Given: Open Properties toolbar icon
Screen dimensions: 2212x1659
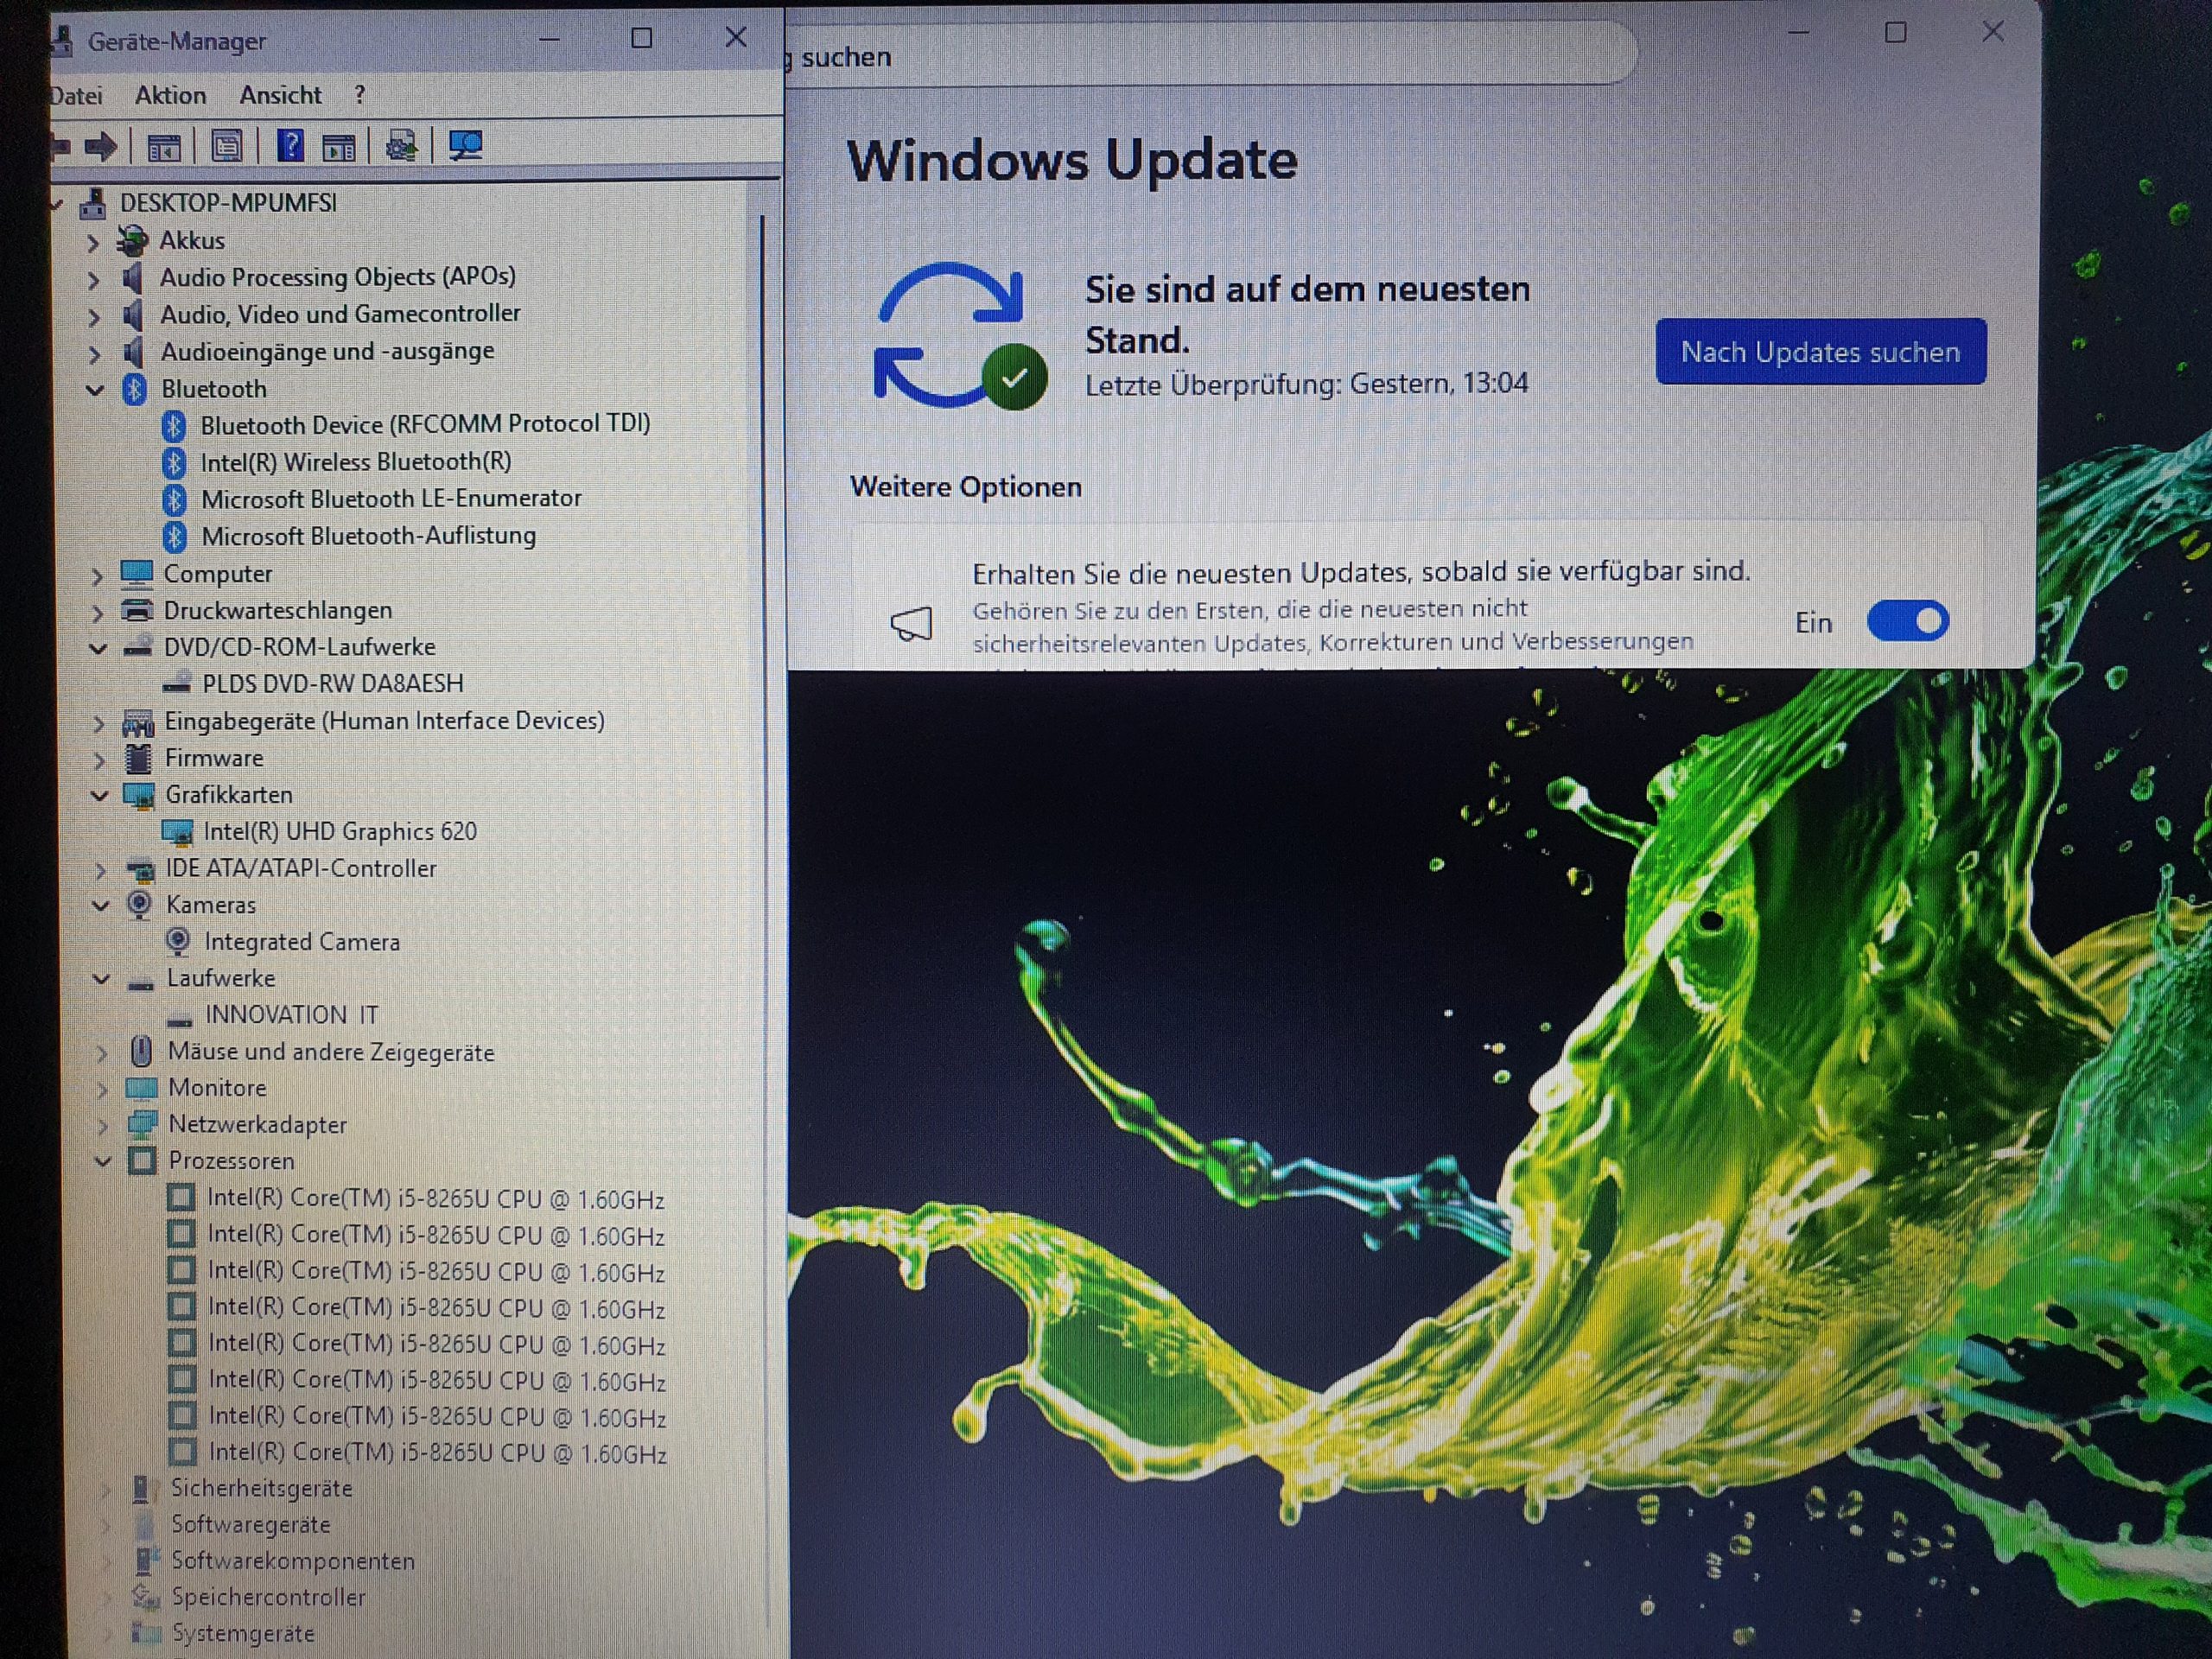Looking at the screenshot, I should coord(227,147).
